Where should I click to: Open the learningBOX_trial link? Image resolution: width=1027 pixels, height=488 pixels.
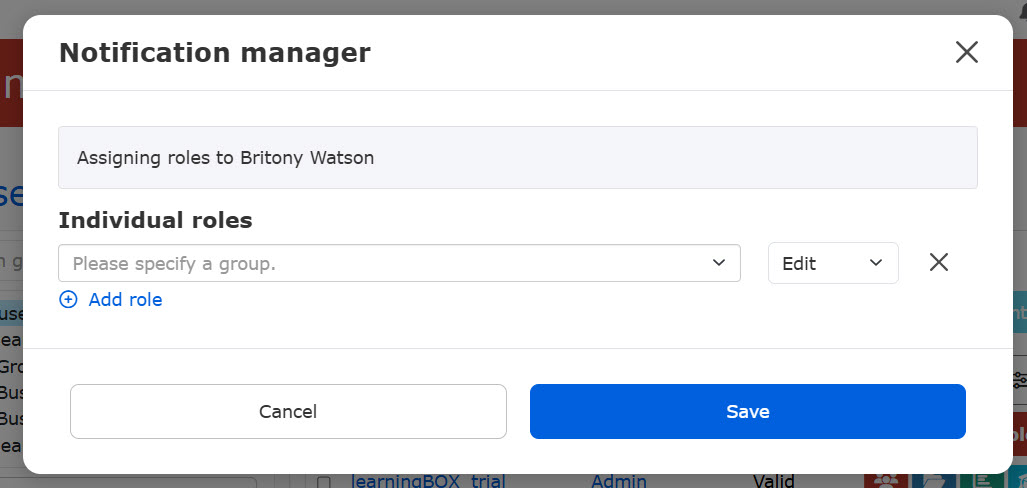[429, 482]
